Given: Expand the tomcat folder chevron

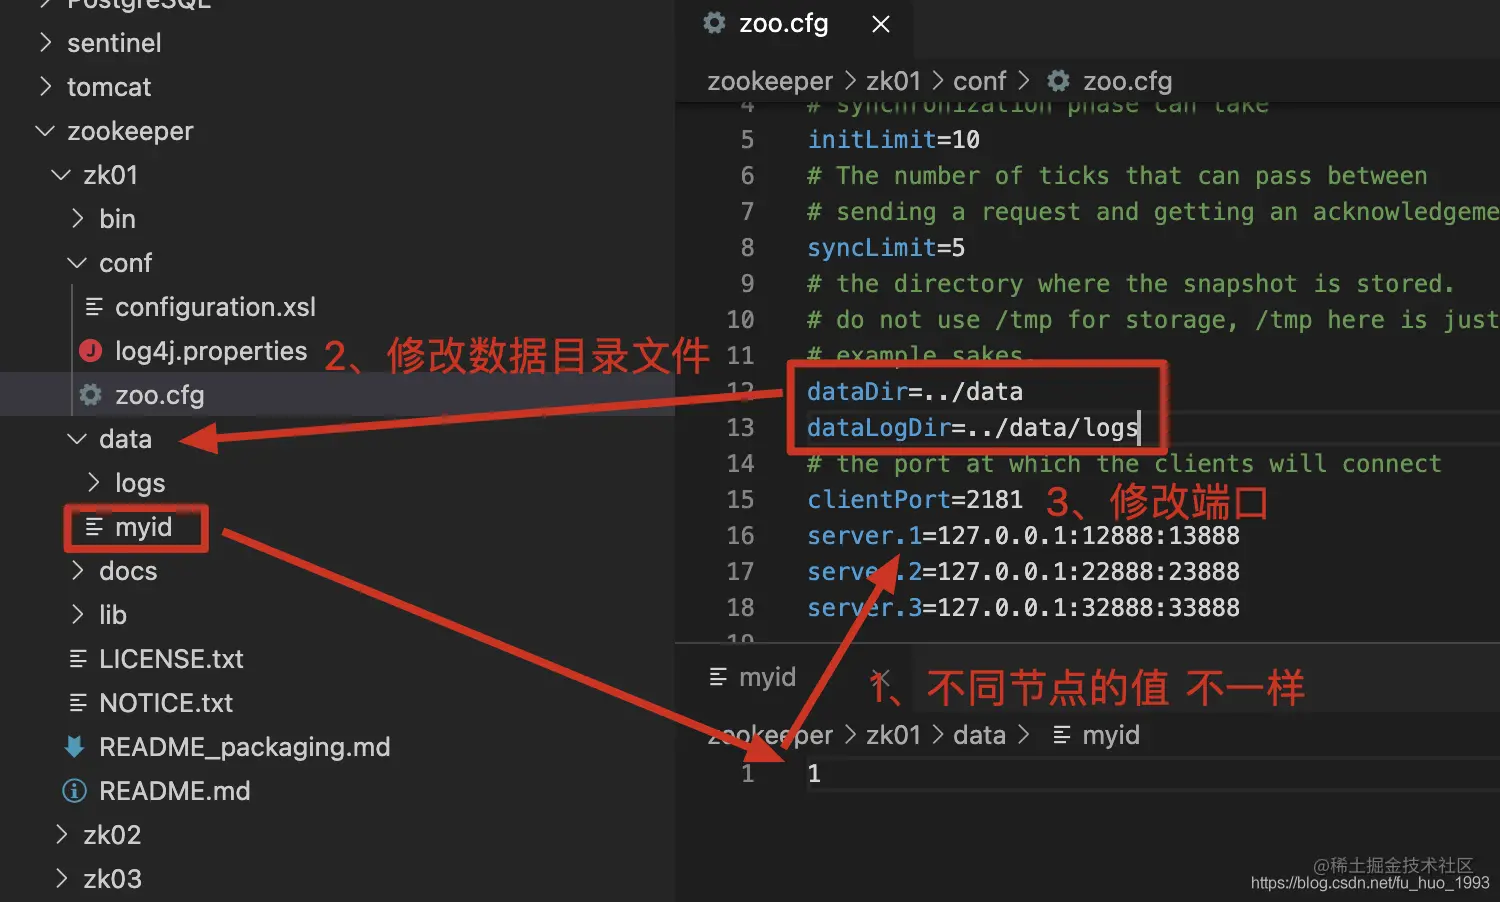Looking at the screenshot, I should click(45, 86).
